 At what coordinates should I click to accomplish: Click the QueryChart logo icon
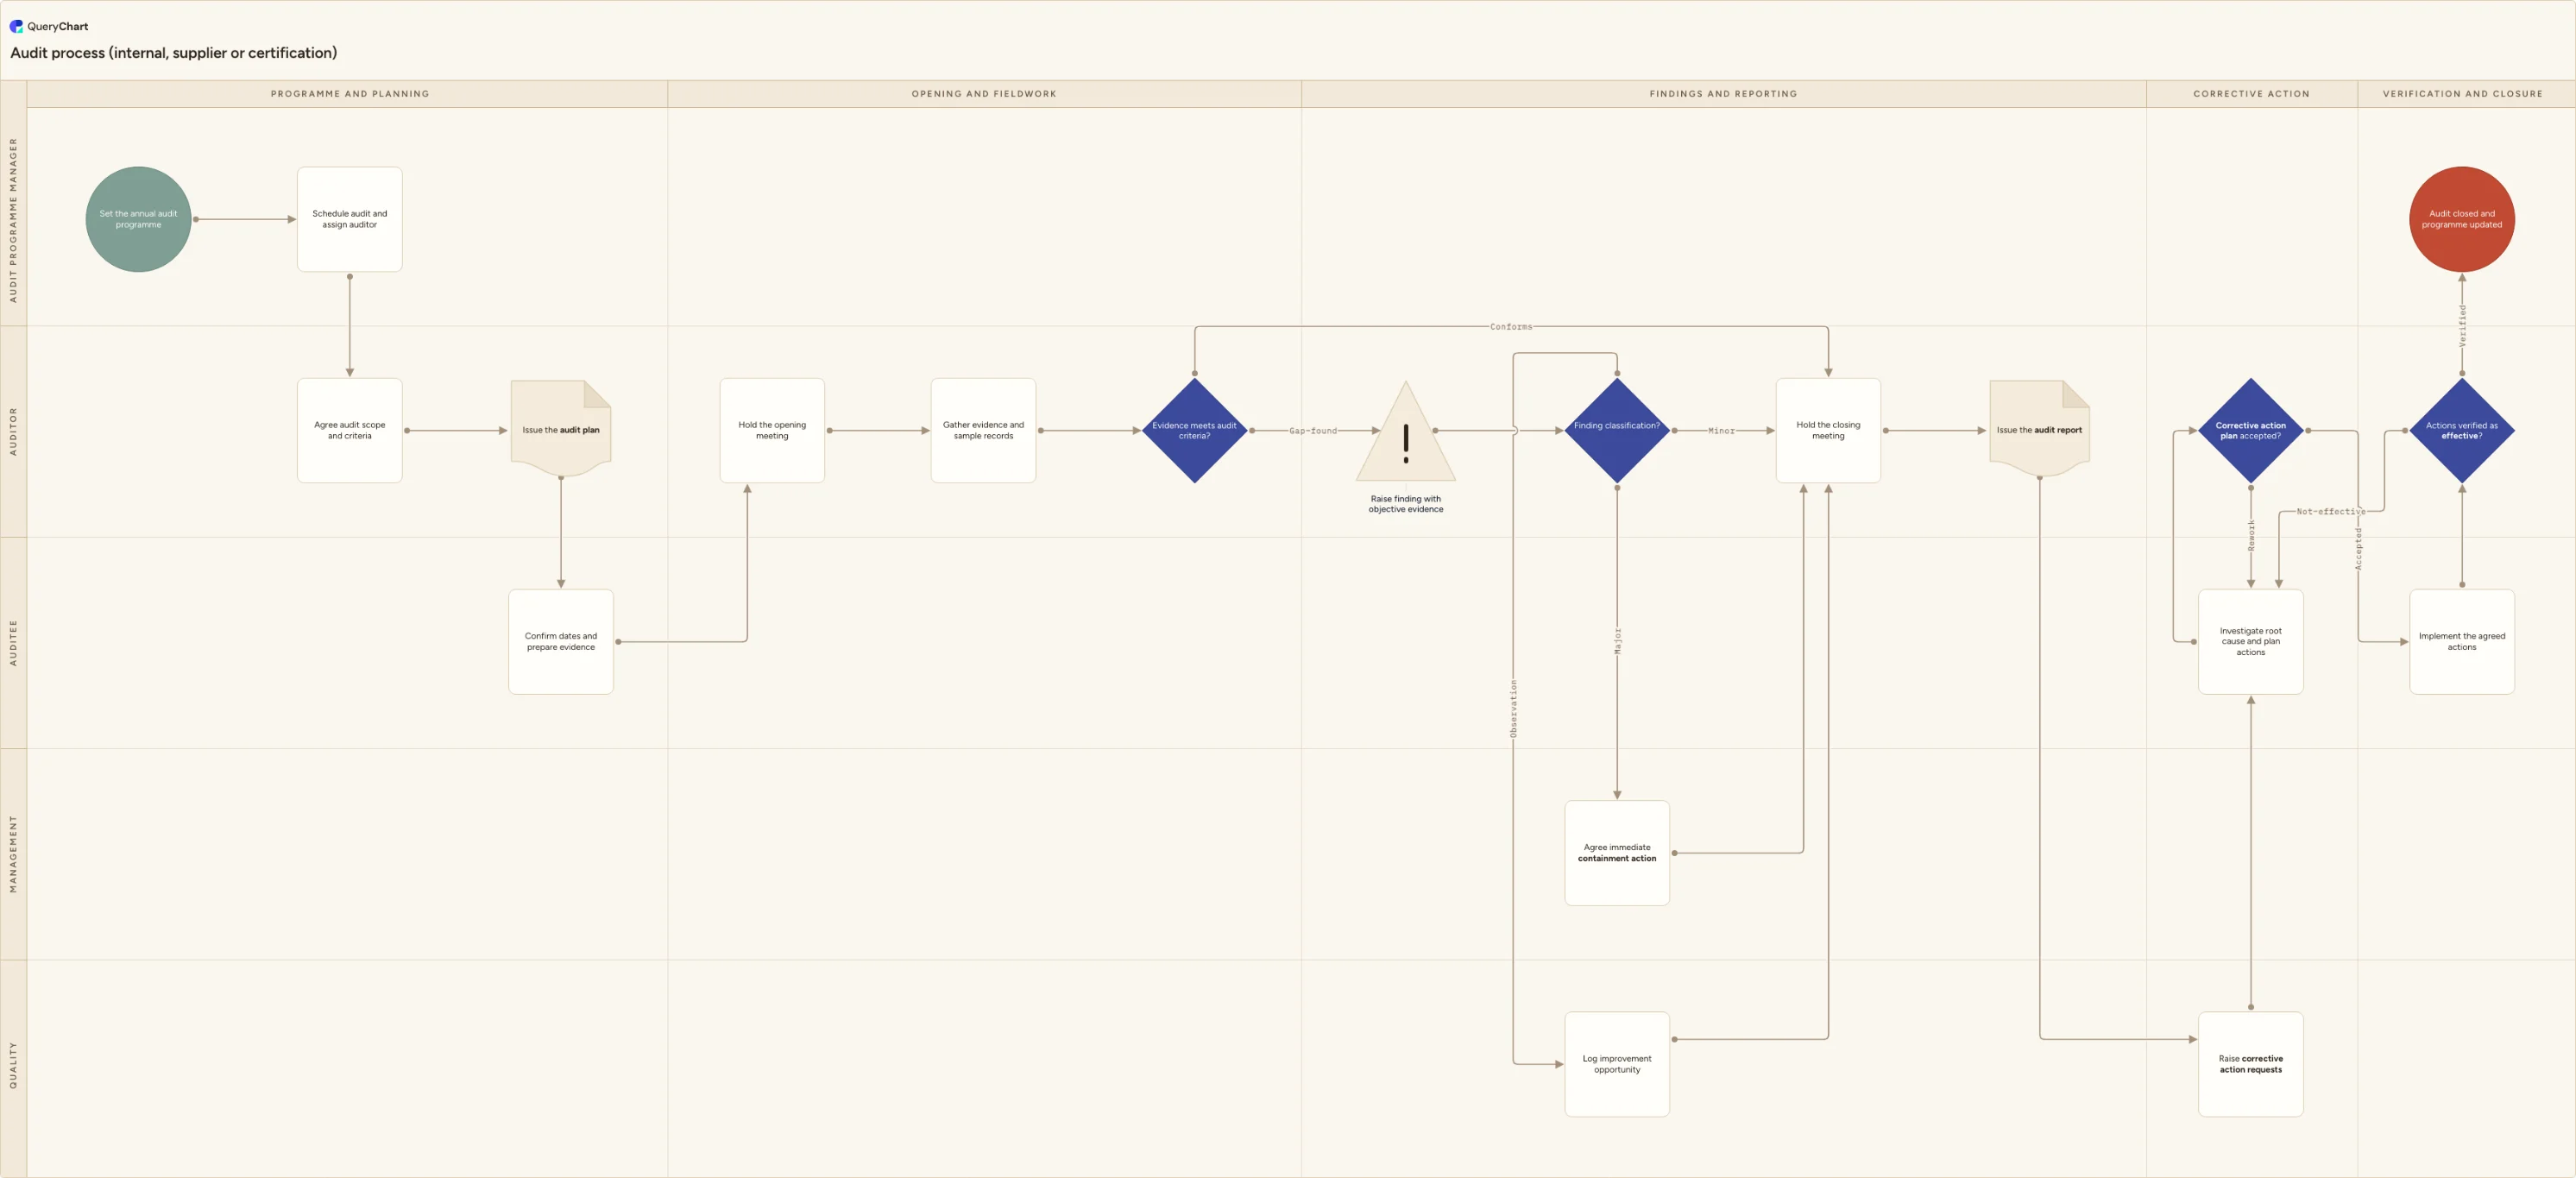point(16,26)
